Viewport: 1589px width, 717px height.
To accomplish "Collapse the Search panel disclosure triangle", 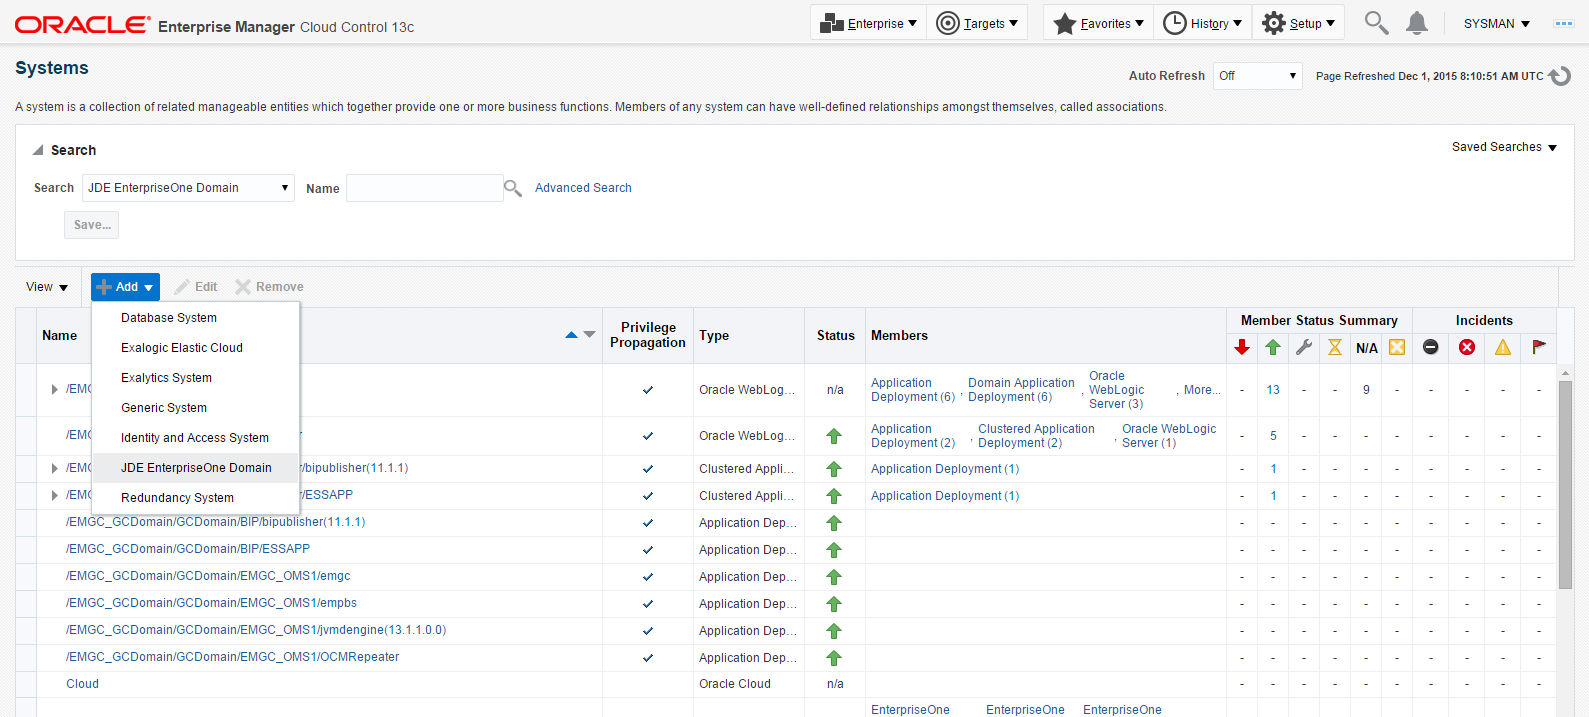I will click(38, 150).
